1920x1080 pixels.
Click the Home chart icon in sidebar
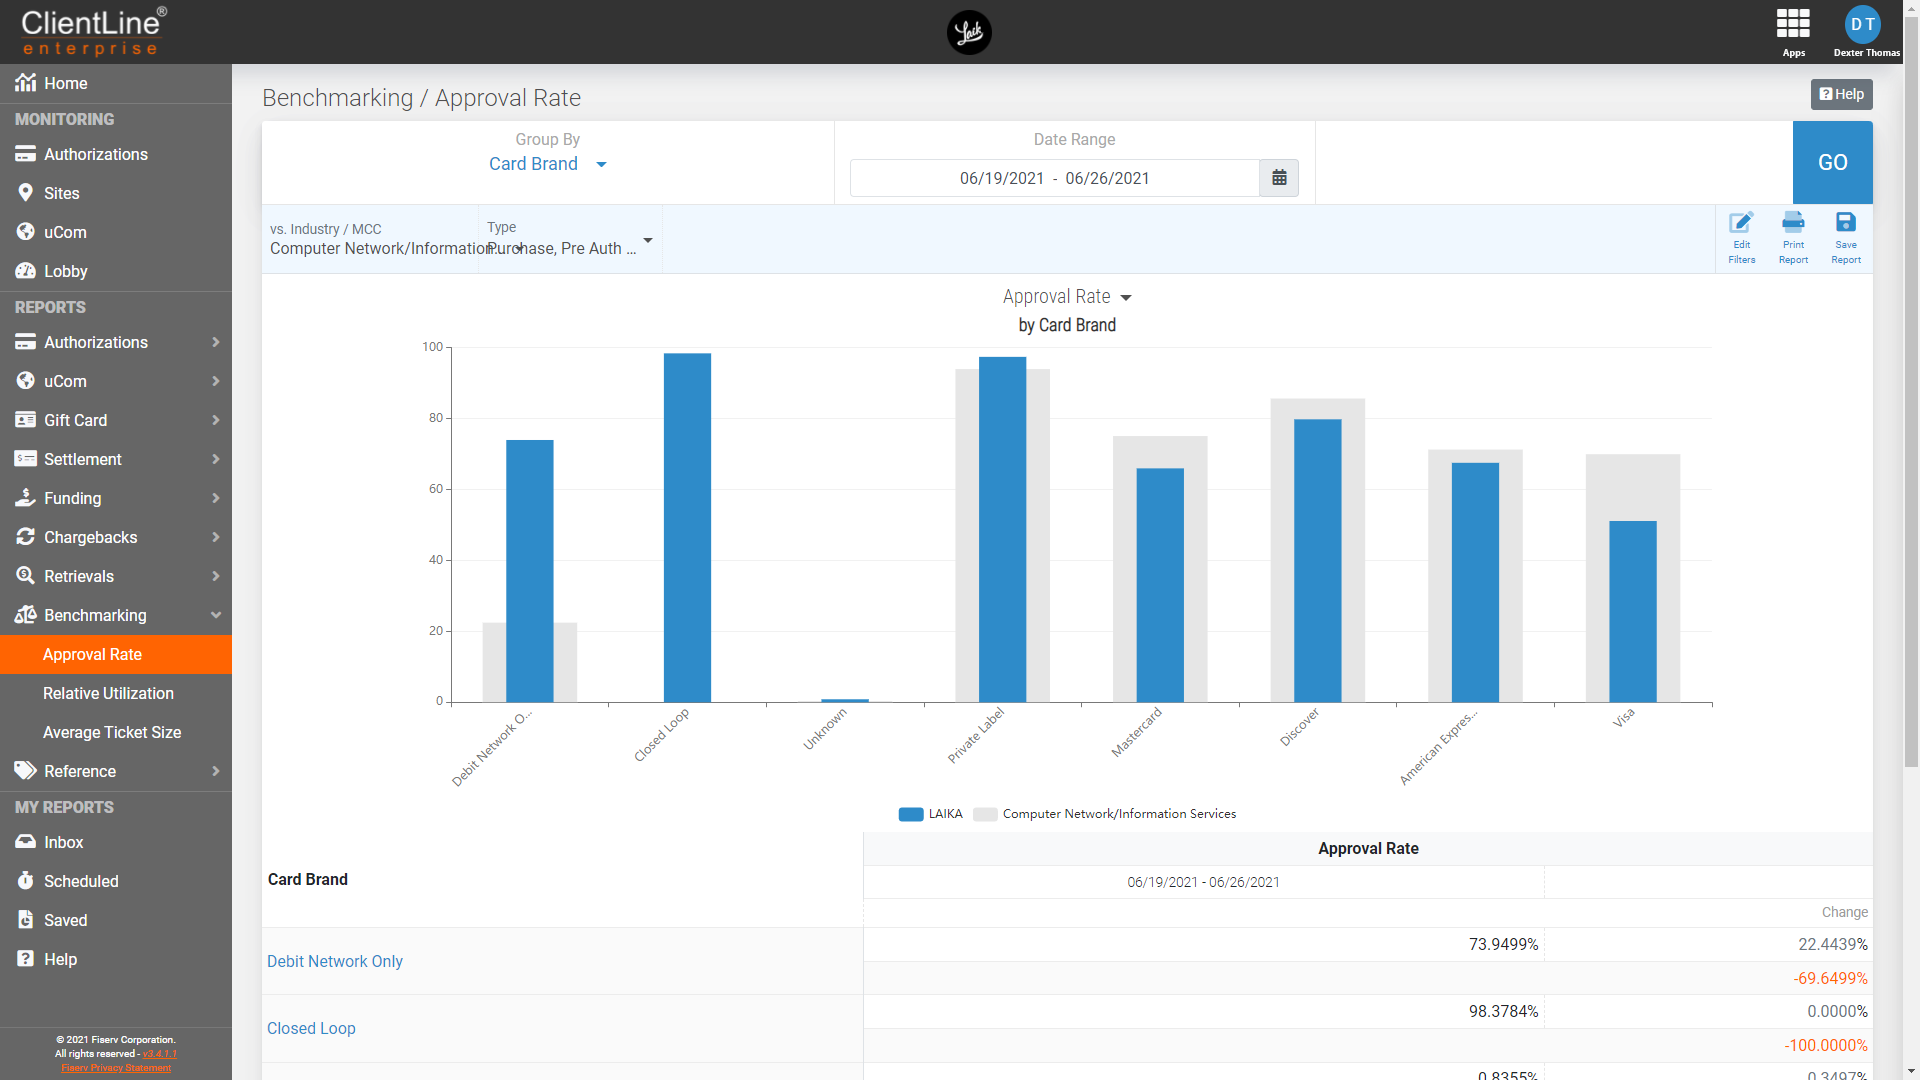click(25, 83)
